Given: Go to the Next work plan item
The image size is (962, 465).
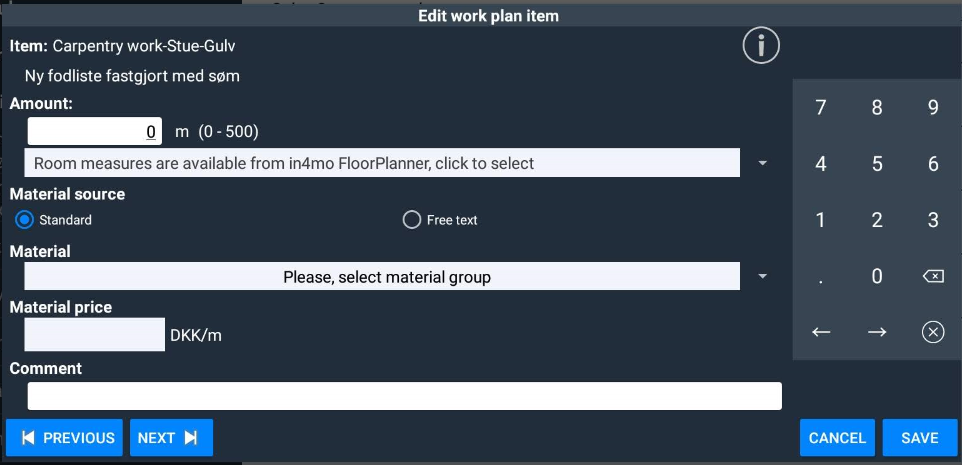Looking at the screenshot, I should 171,438.
